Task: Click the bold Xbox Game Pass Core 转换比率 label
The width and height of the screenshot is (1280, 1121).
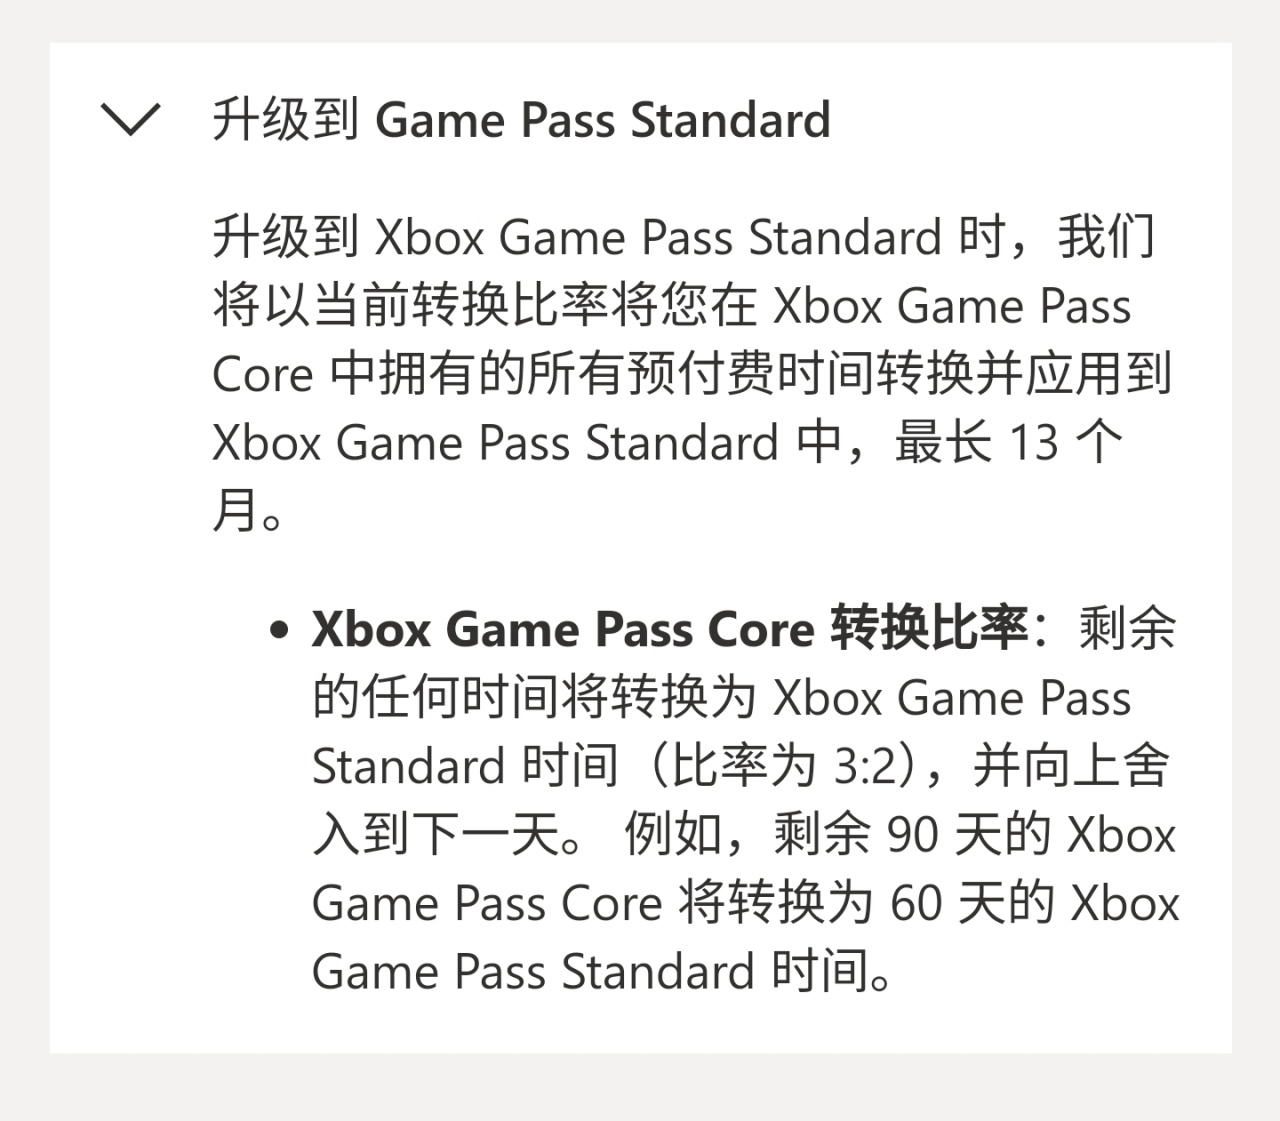Action: click(x=669, y=629)
